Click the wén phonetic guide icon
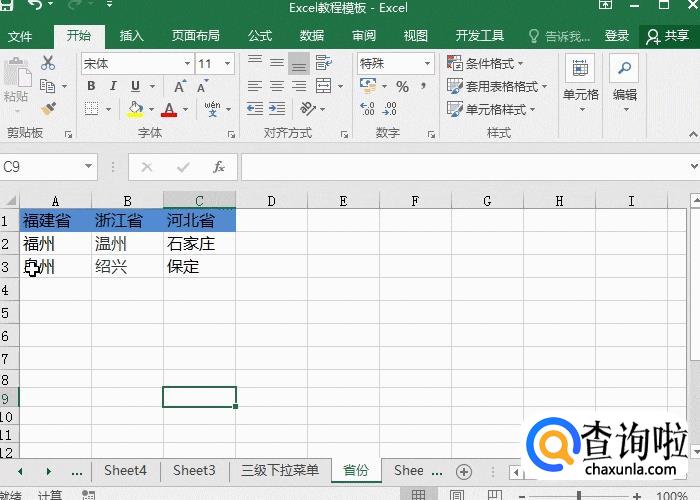 point(212,108)
